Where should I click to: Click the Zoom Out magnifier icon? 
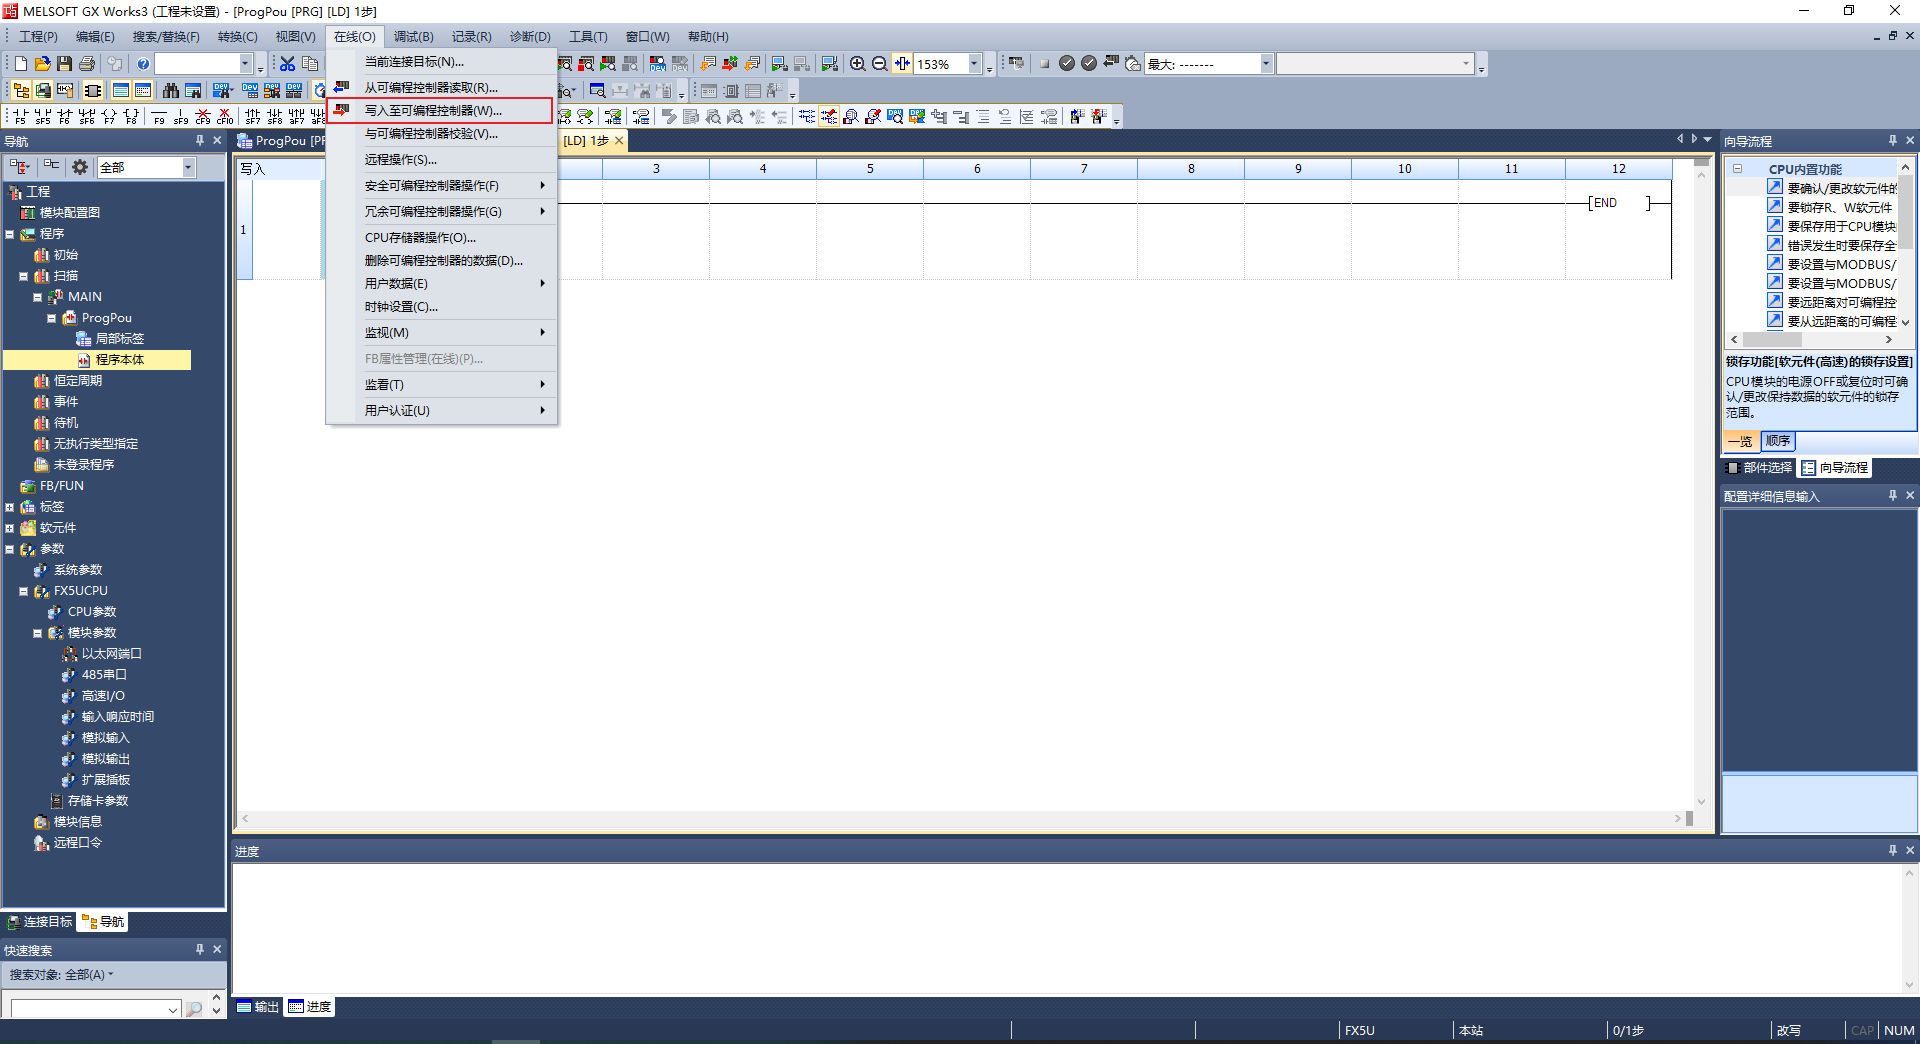pos(879,64)
